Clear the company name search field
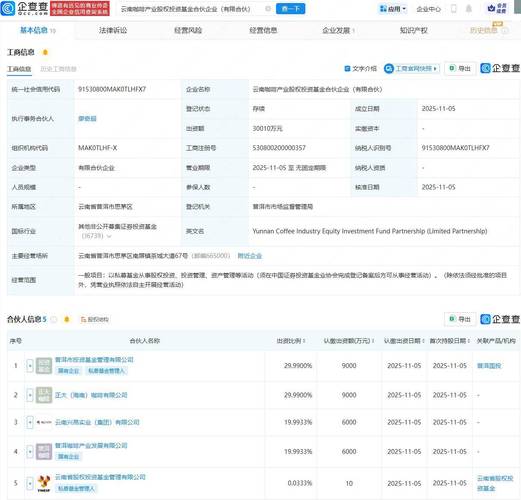 tap(268, 9)
